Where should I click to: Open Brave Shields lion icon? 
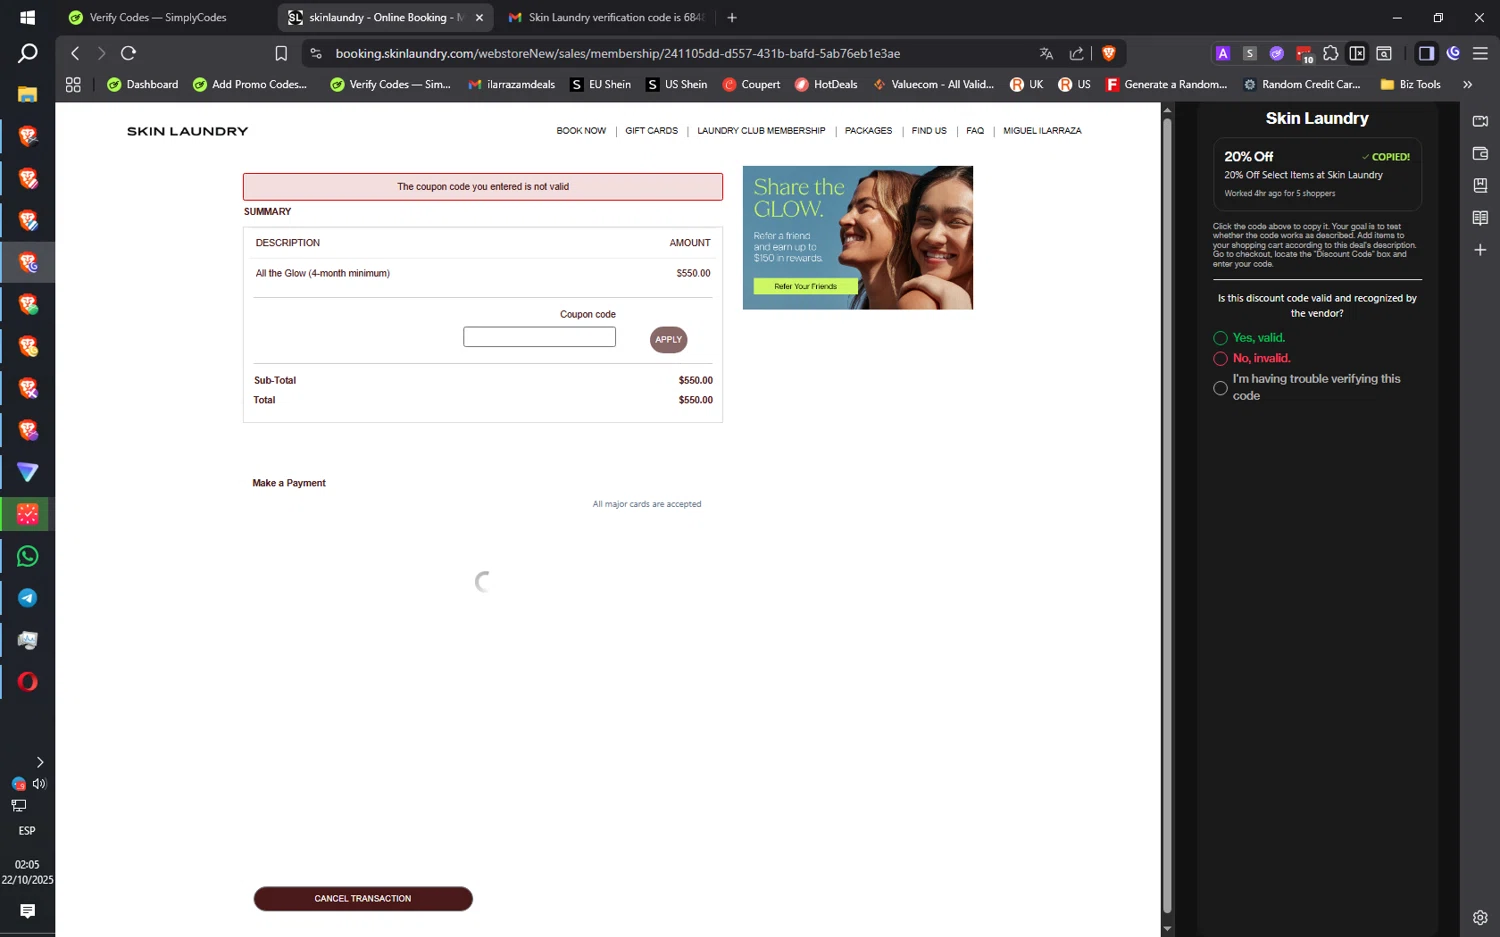click(x=1108, y=53)
